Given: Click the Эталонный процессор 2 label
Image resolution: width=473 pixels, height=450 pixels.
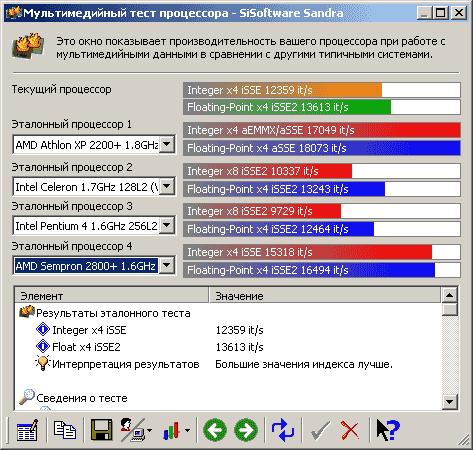Looking at the screenshot, I should (72, 167).
